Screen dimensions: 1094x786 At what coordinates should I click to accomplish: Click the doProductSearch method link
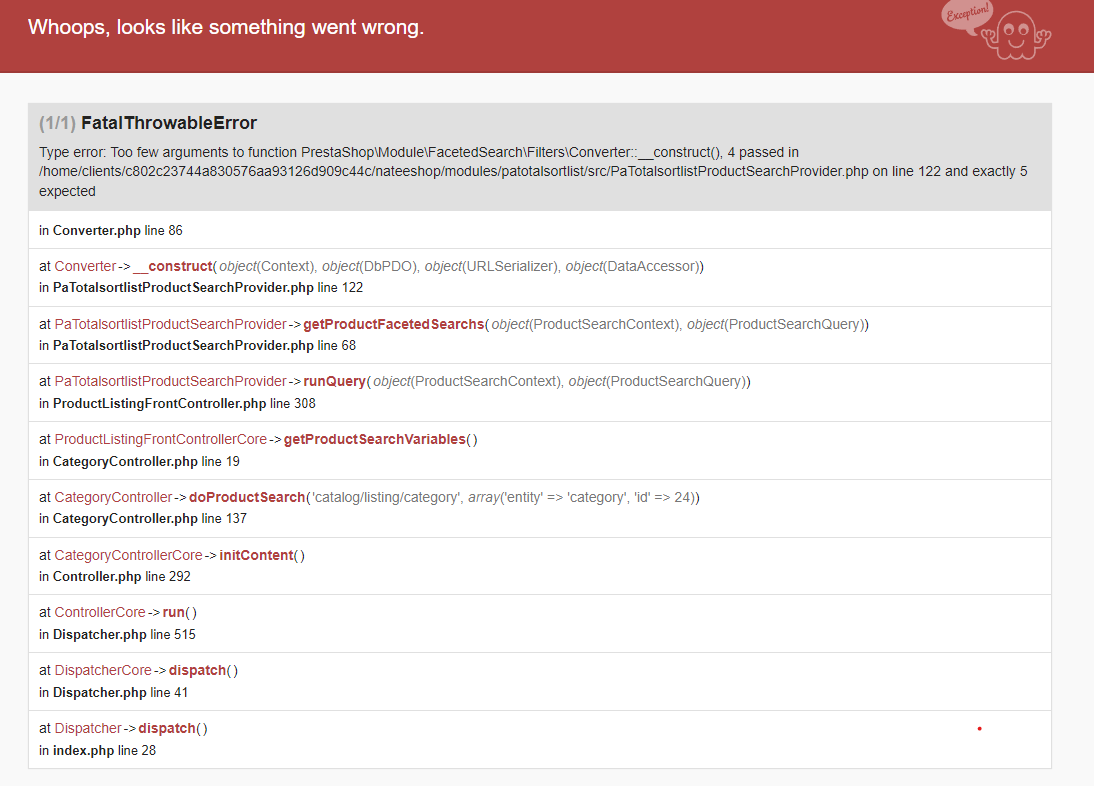click(x=247, y=497)
